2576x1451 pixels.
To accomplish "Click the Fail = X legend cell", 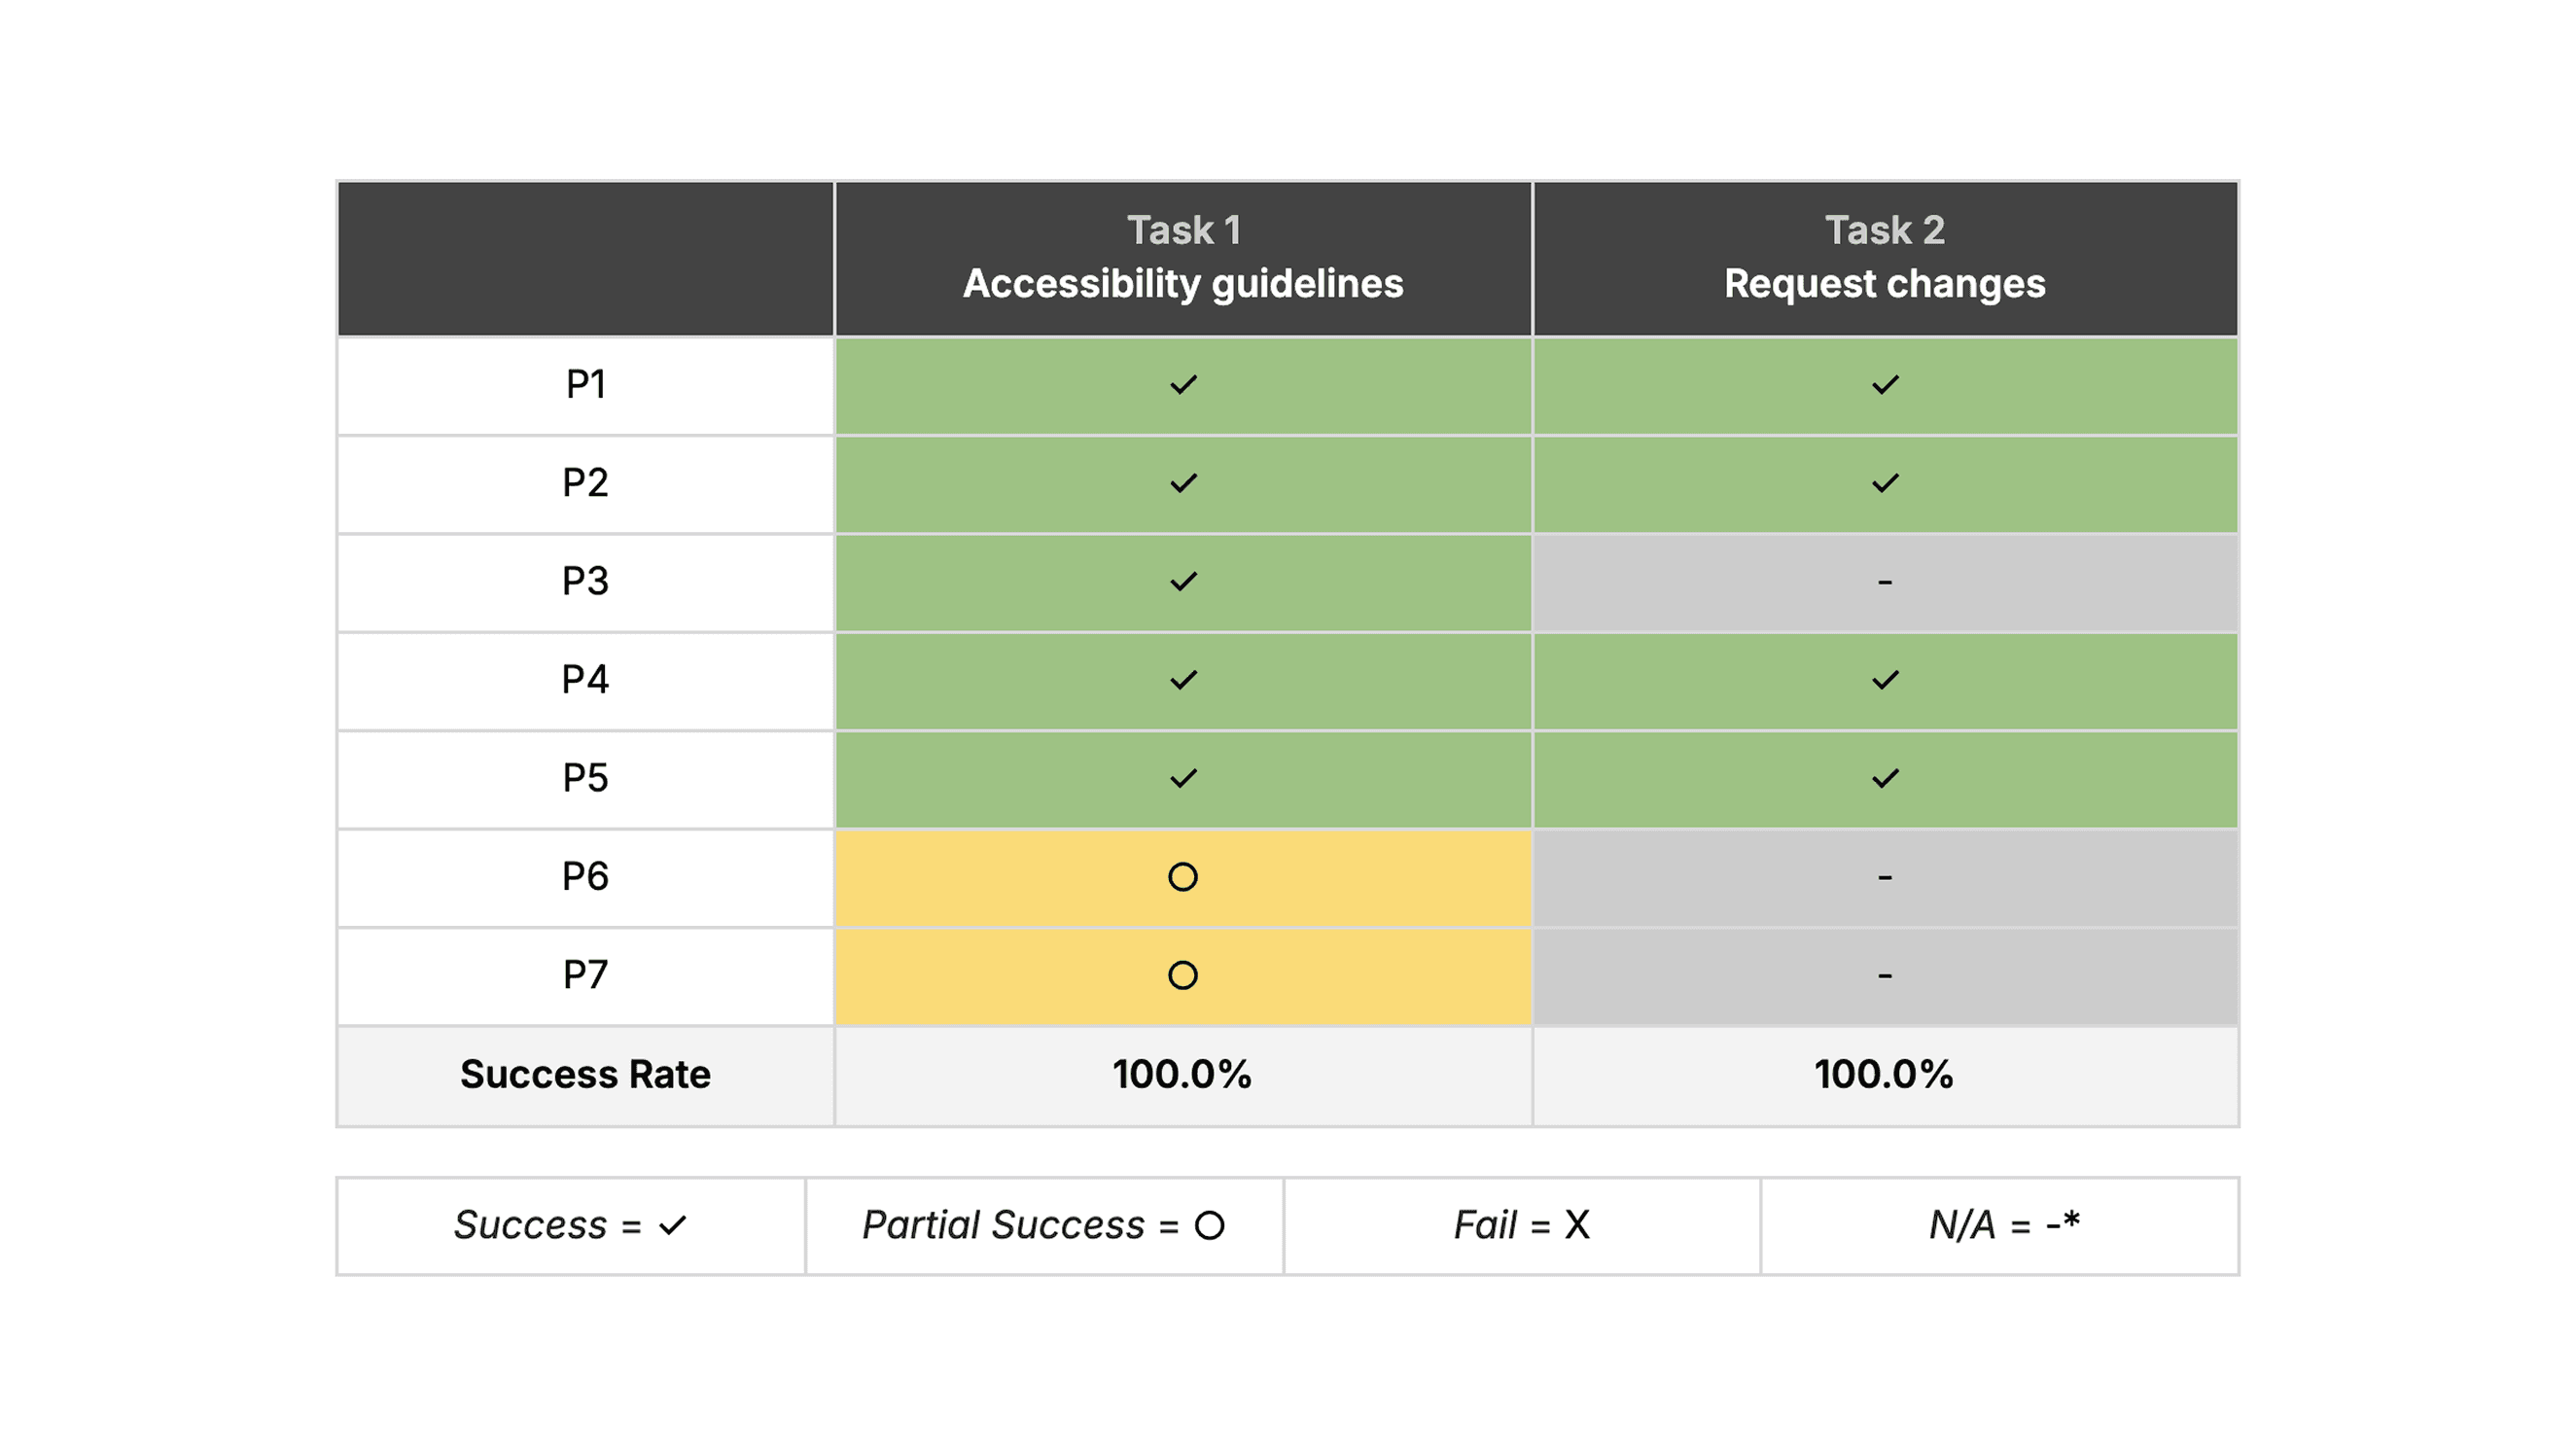I will [1522, 1225].
